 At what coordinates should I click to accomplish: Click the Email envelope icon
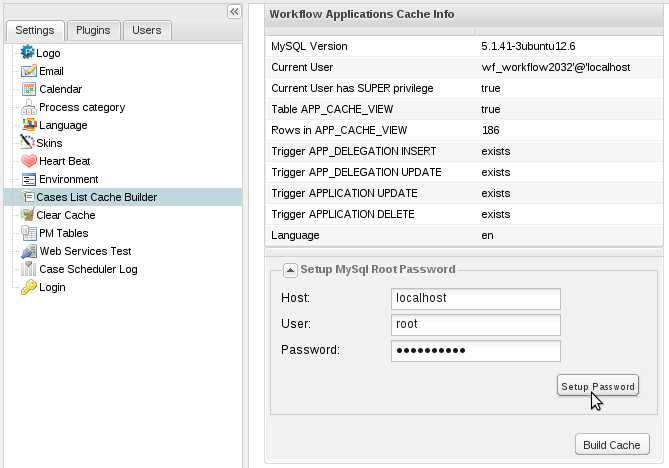[29, 71]
